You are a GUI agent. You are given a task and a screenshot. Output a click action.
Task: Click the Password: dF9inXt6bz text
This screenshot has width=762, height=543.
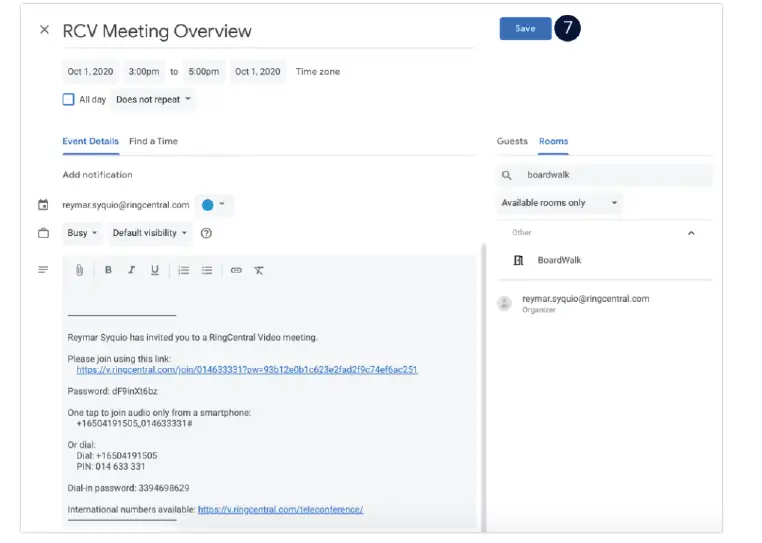tap(112, 391)
